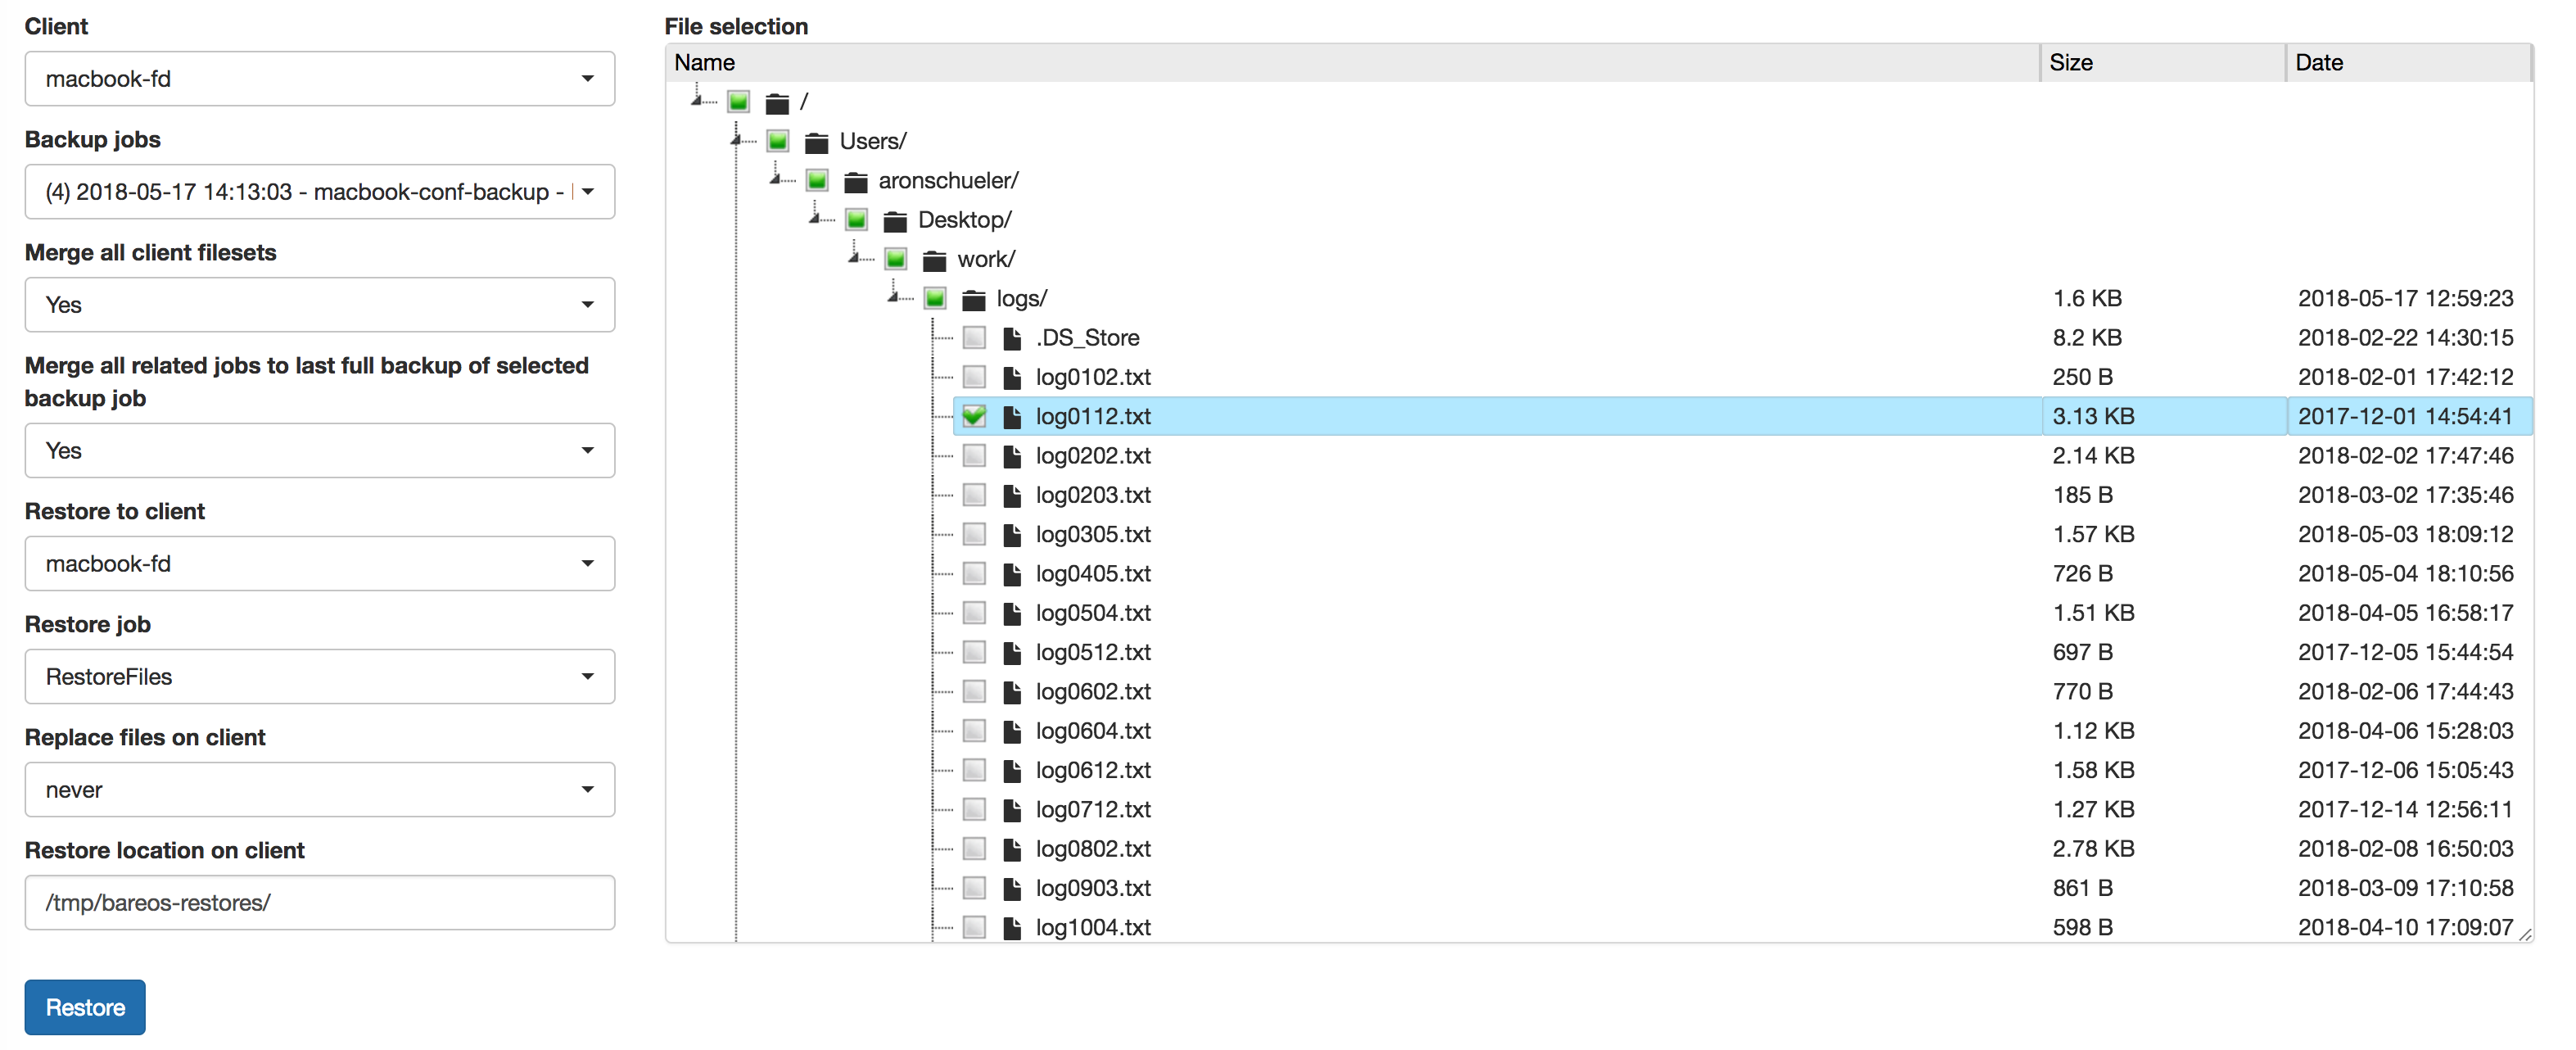
Task: Click the log0202.txt file icon
Action: [1012, 457]
